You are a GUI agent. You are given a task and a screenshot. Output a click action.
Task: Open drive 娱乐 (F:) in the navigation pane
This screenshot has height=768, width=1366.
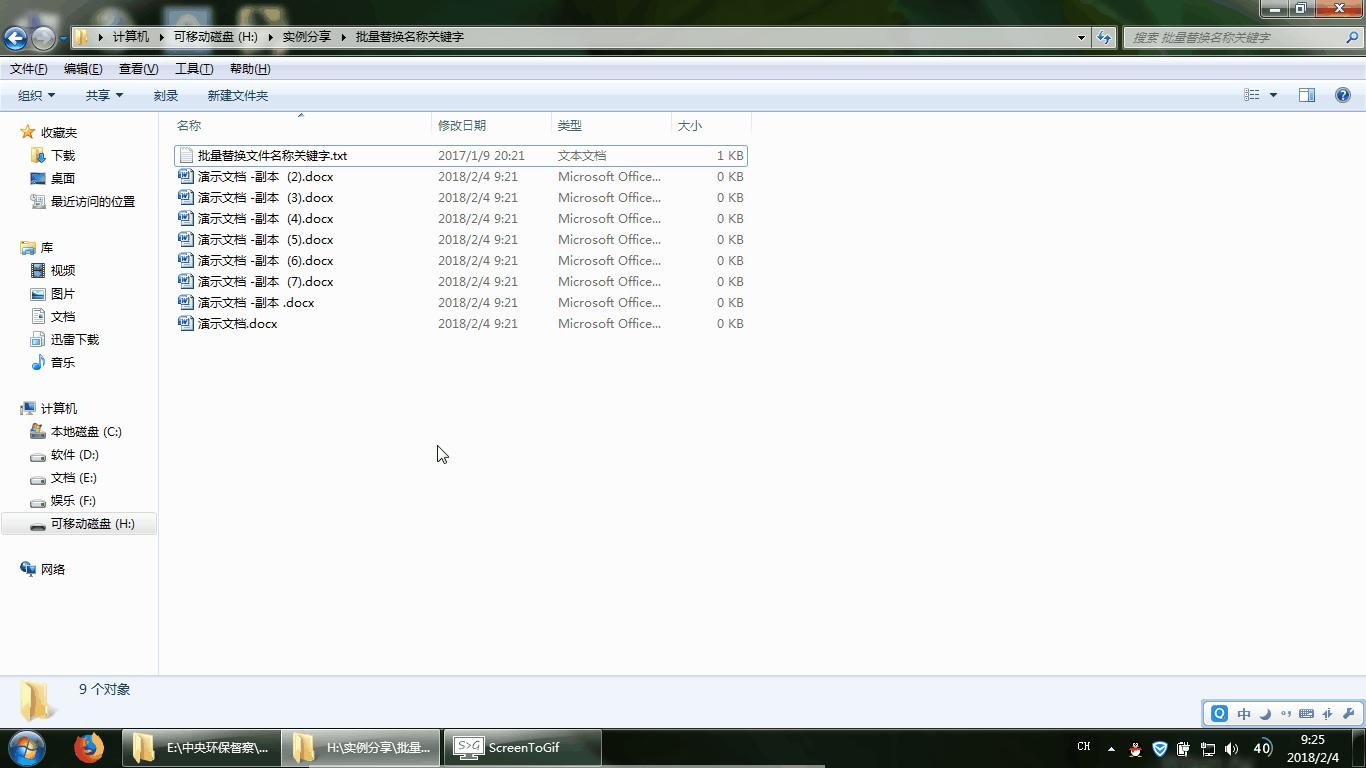click(73, 500)
